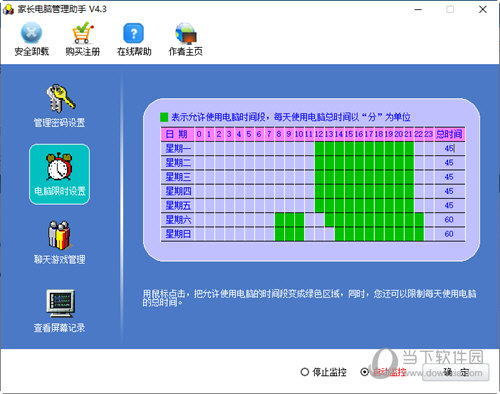Click 星期日 total time value 60
The height and width of the screenshot is (394, 500).
click(x=449, y=234)
